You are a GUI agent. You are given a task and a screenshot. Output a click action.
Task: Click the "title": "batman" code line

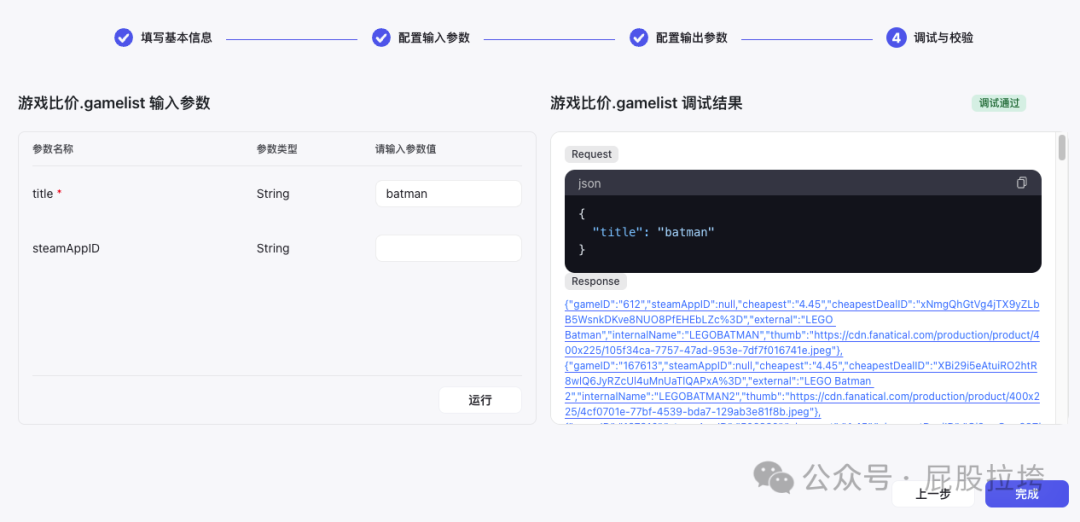tap(653, 232)
